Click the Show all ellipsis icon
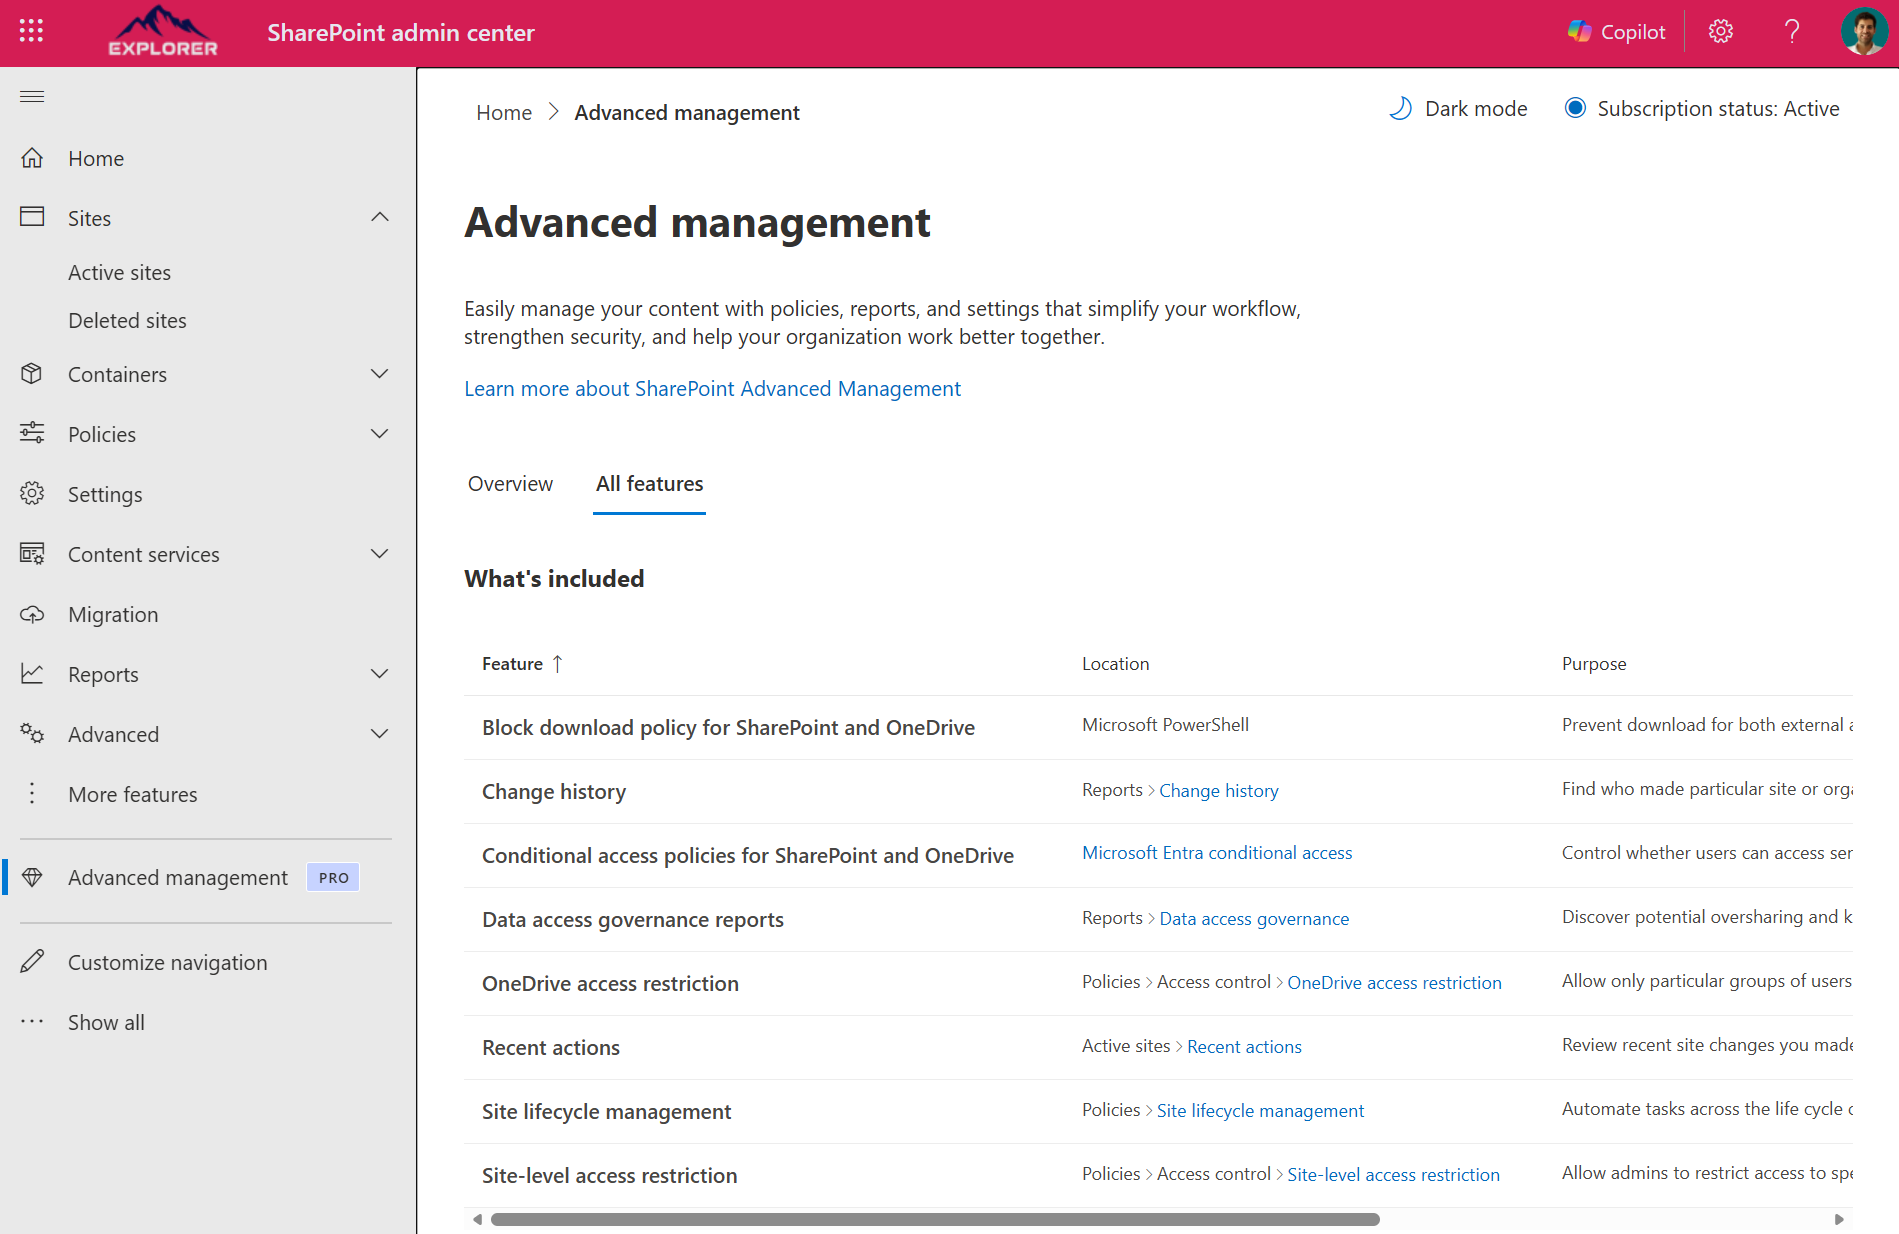 coord(33,1021)
